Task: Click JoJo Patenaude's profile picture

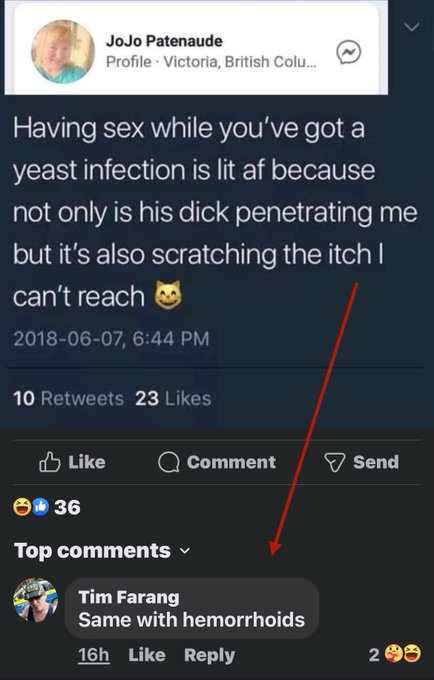Action: pyautogui.click(x=63, y=51)
